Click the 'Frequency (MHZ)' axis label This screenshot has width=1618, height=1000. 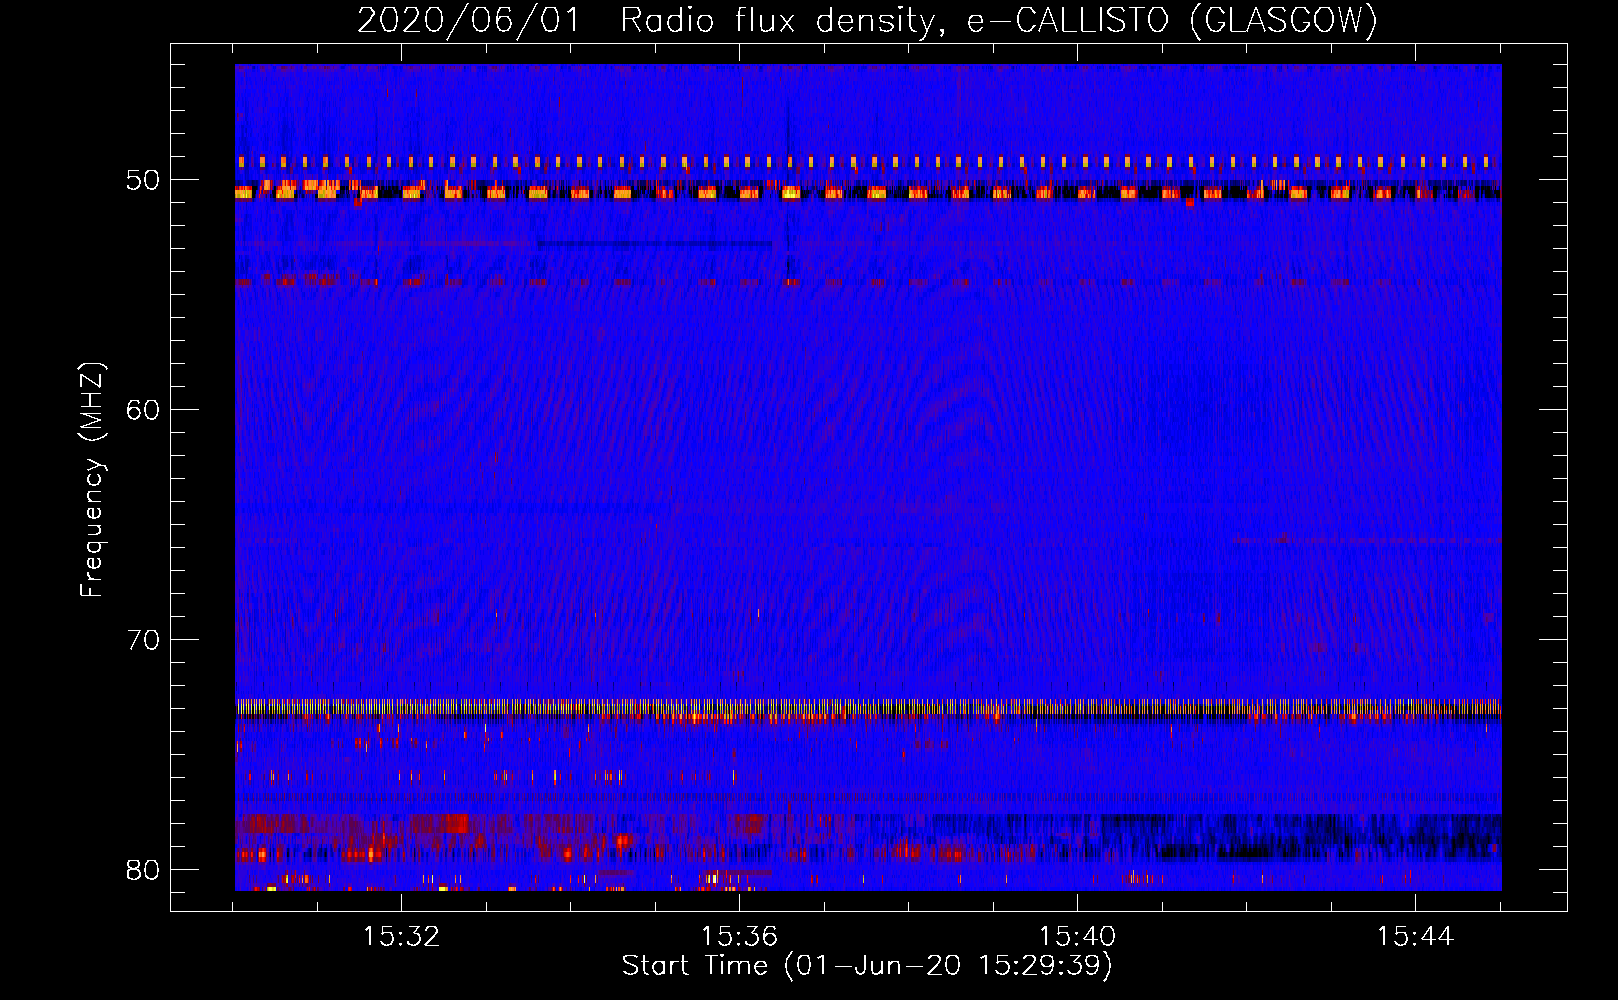(x=92, y=479)
